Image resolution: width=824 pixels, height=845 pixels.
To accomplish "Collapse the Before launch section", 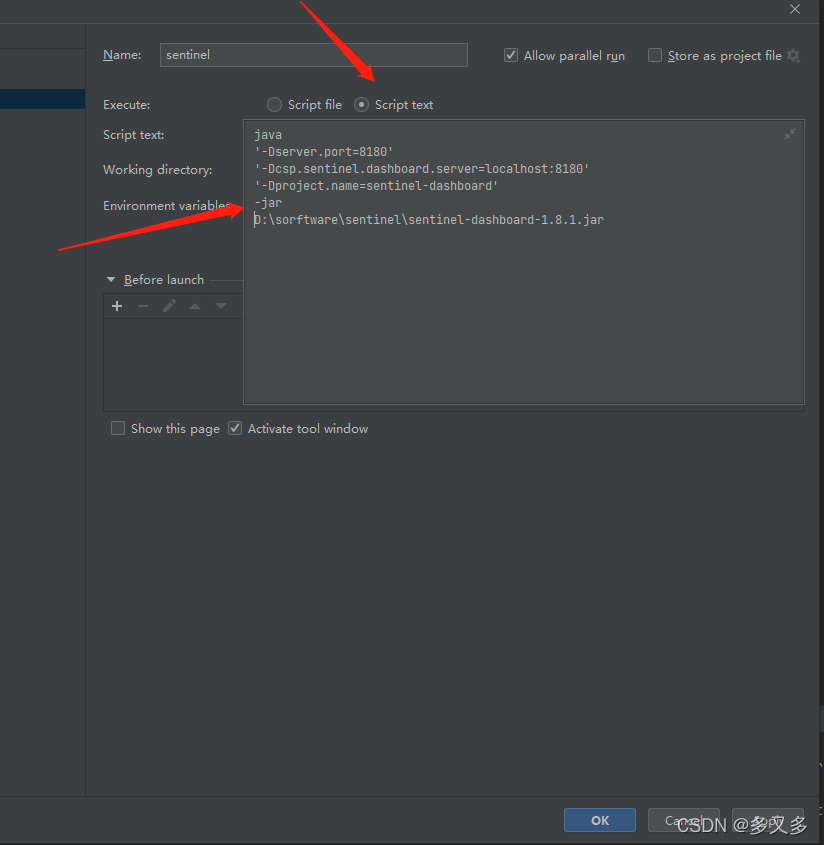I will point(111,280).
